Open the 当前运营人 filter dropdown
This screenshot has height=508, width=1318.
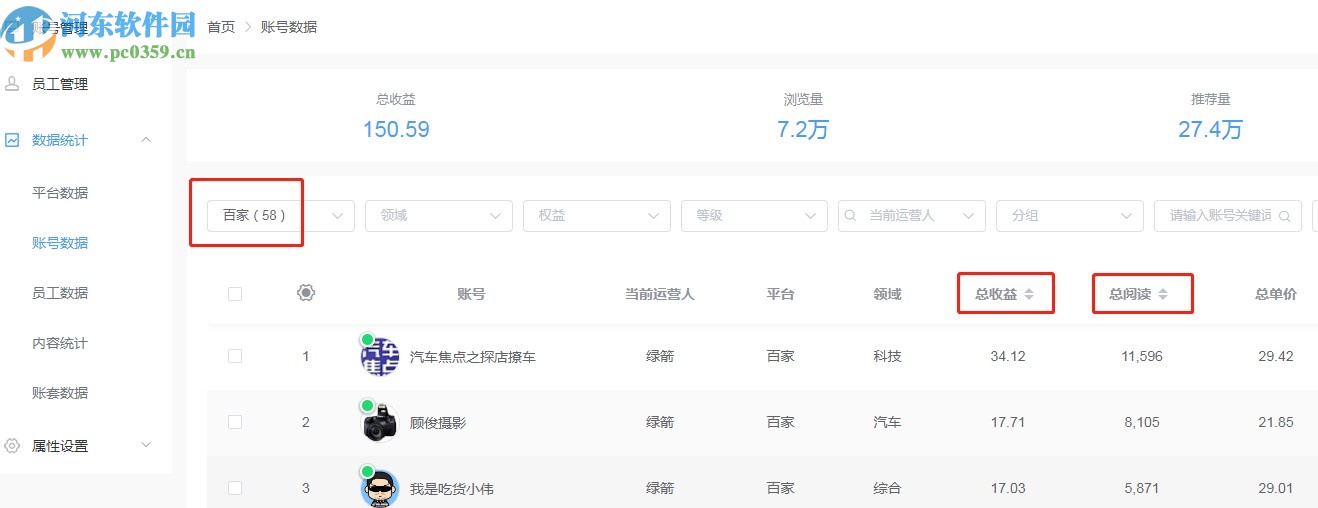point(912,215)
